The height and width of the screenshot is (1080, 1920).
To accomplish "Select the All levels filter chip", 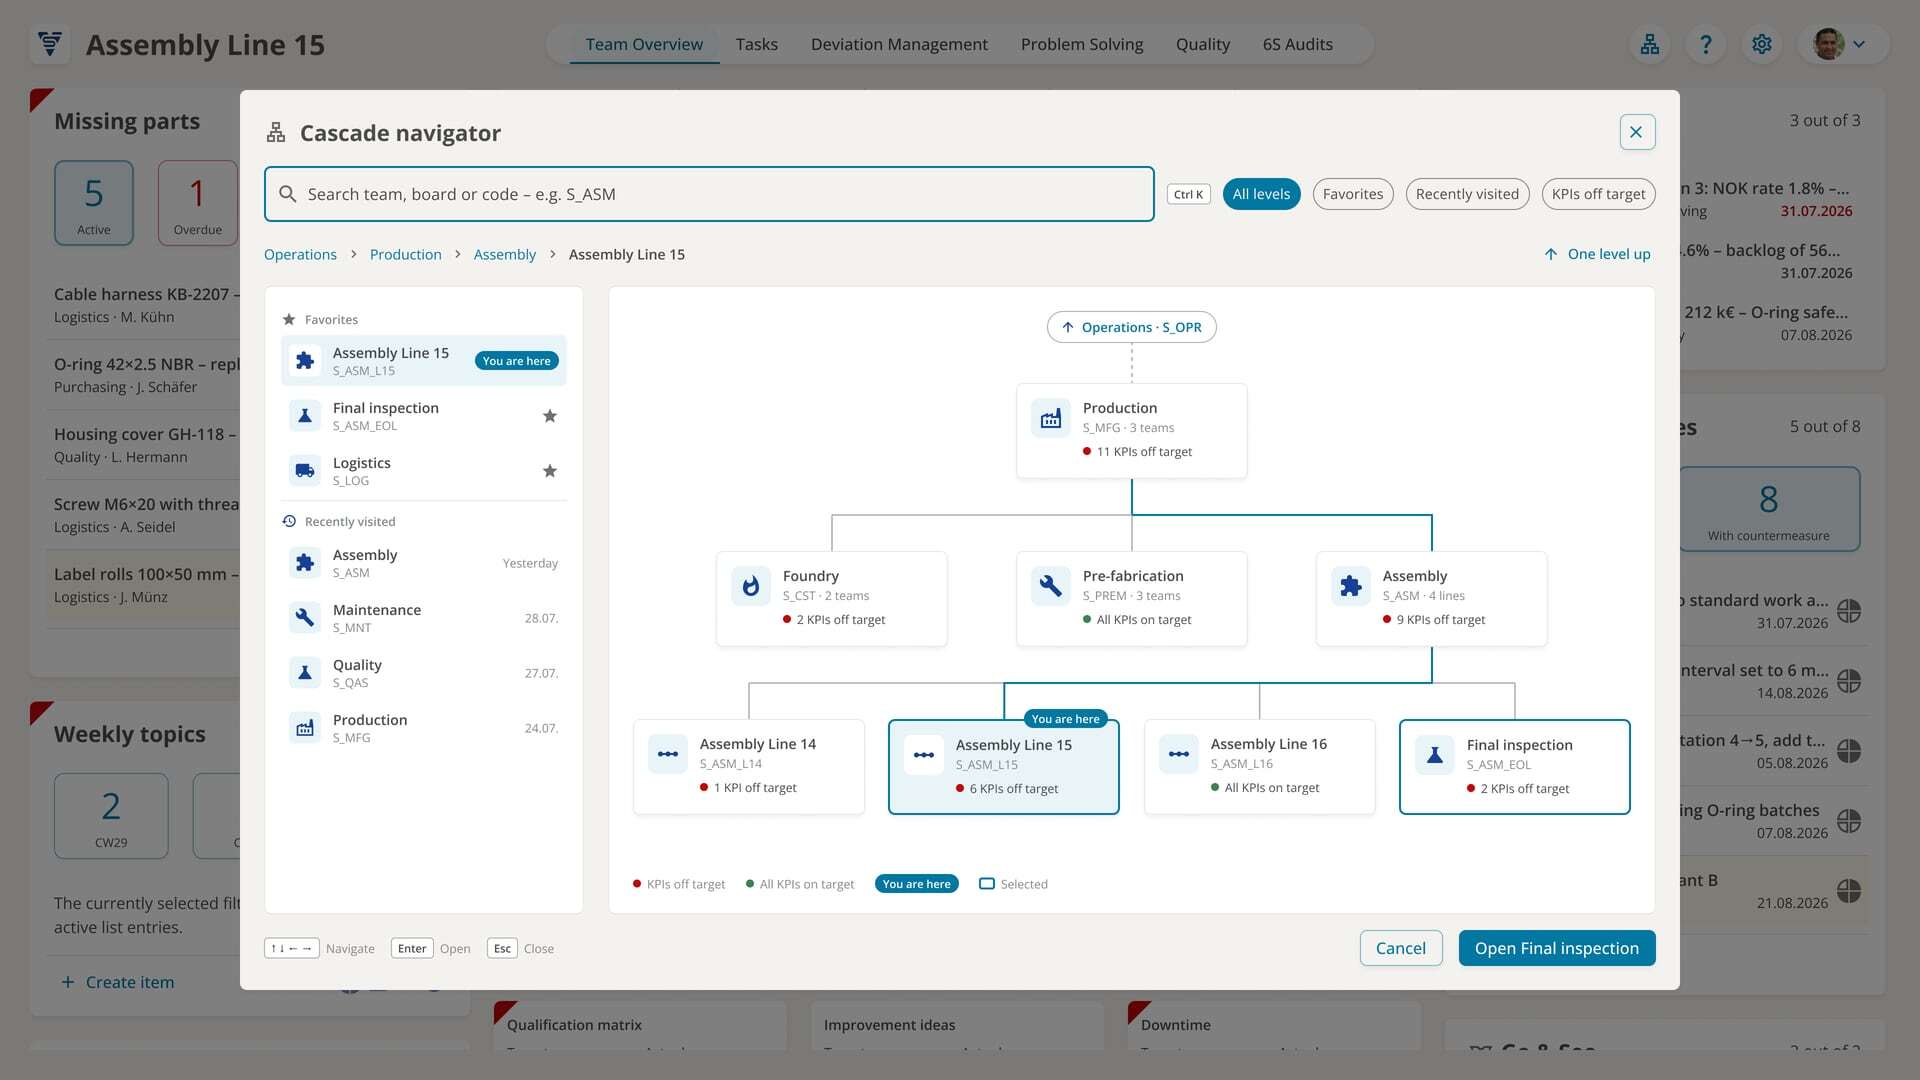I will pos(1261,194).
